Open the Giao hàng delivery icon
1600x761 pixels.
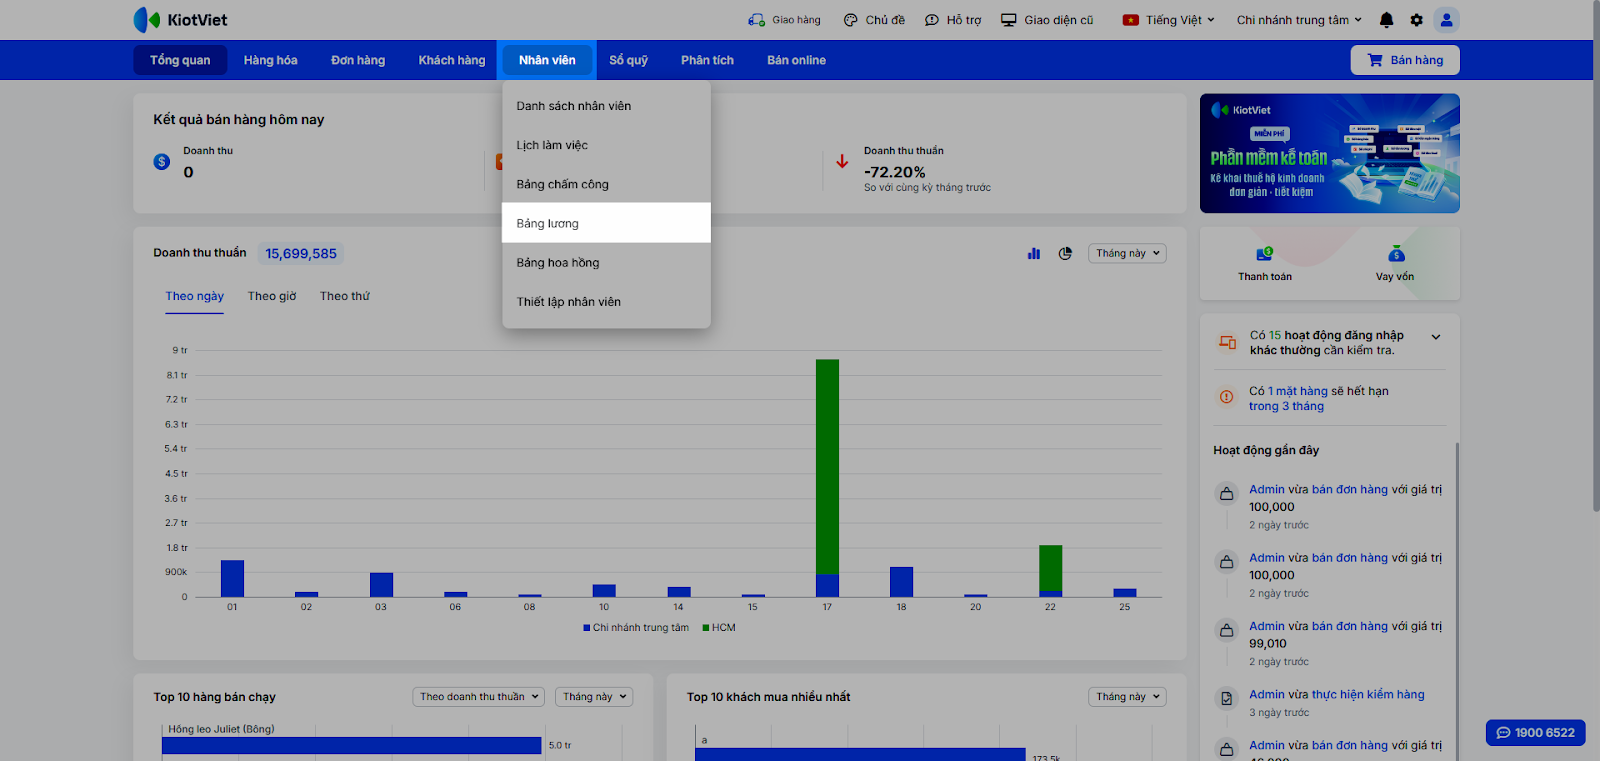756,20
